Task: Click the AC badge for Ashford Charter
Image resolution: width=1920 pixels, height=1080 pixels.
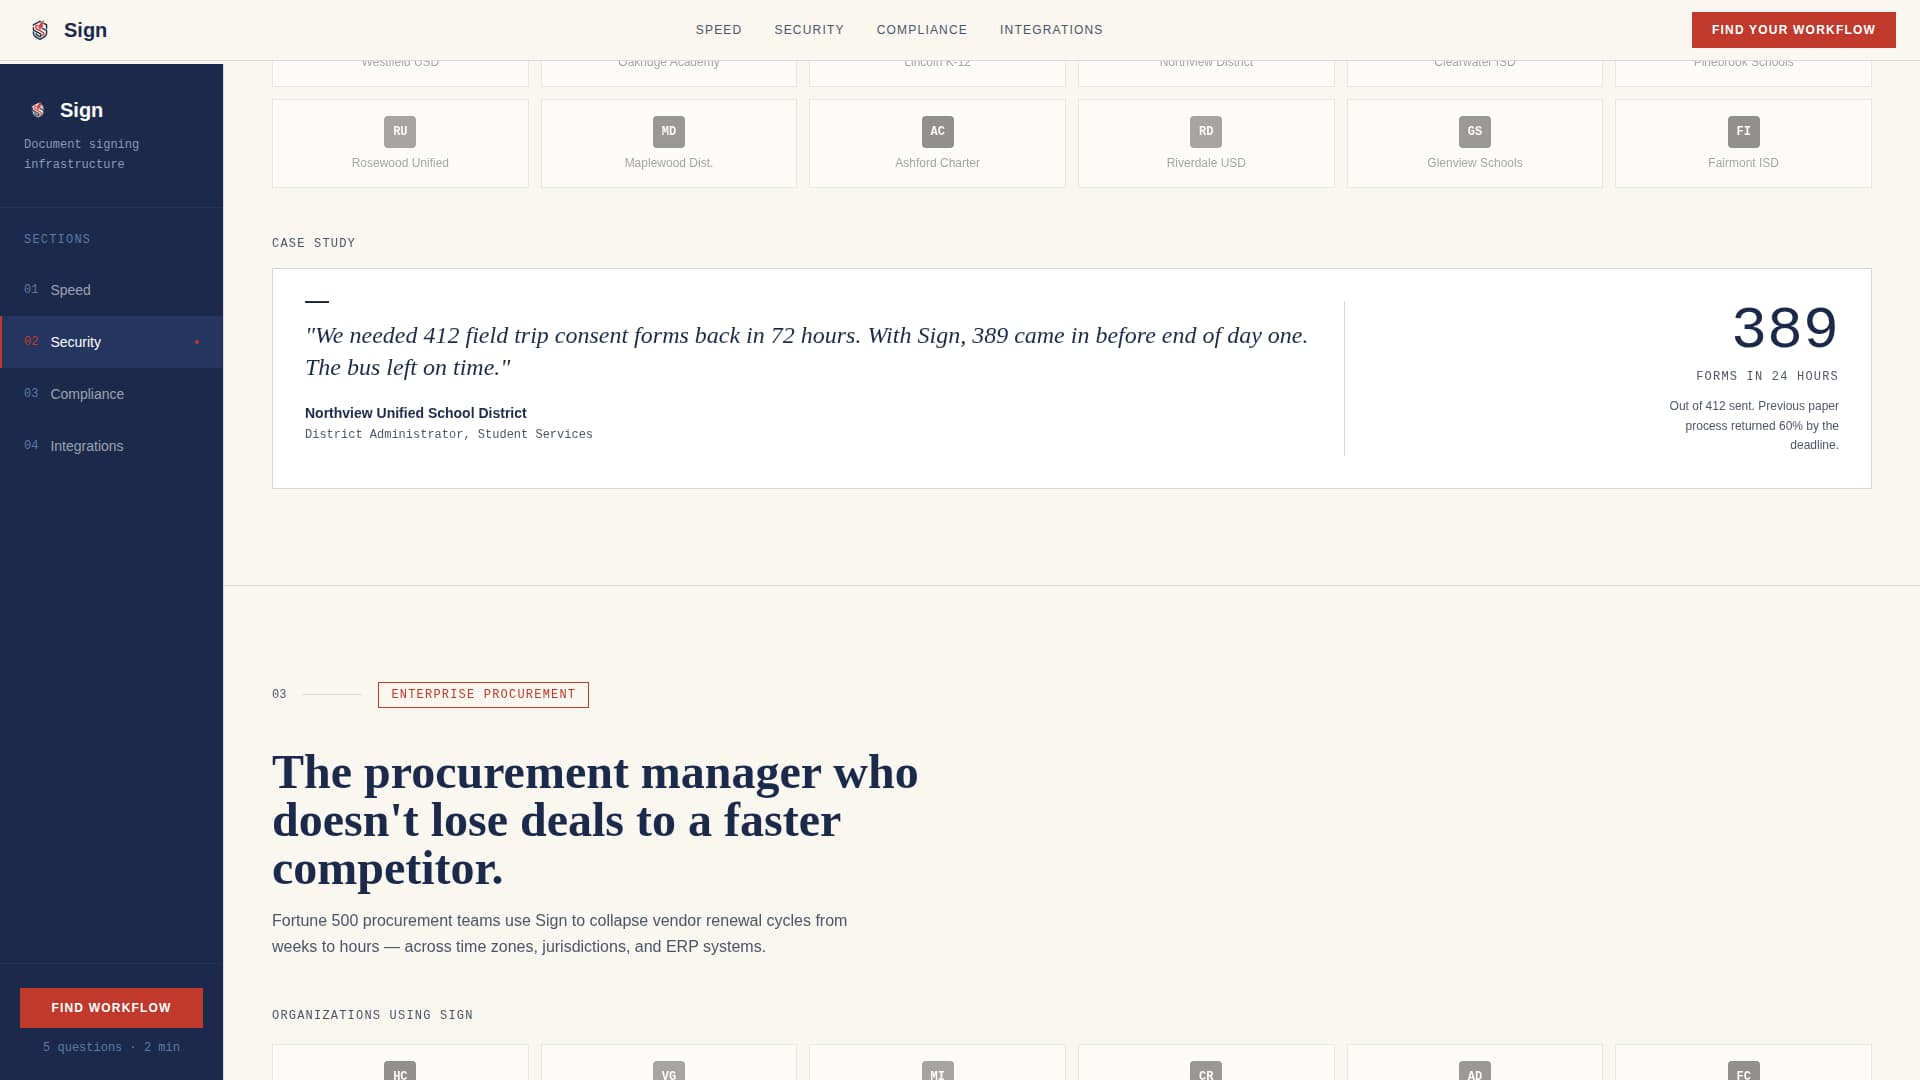Action: [937, 132]
